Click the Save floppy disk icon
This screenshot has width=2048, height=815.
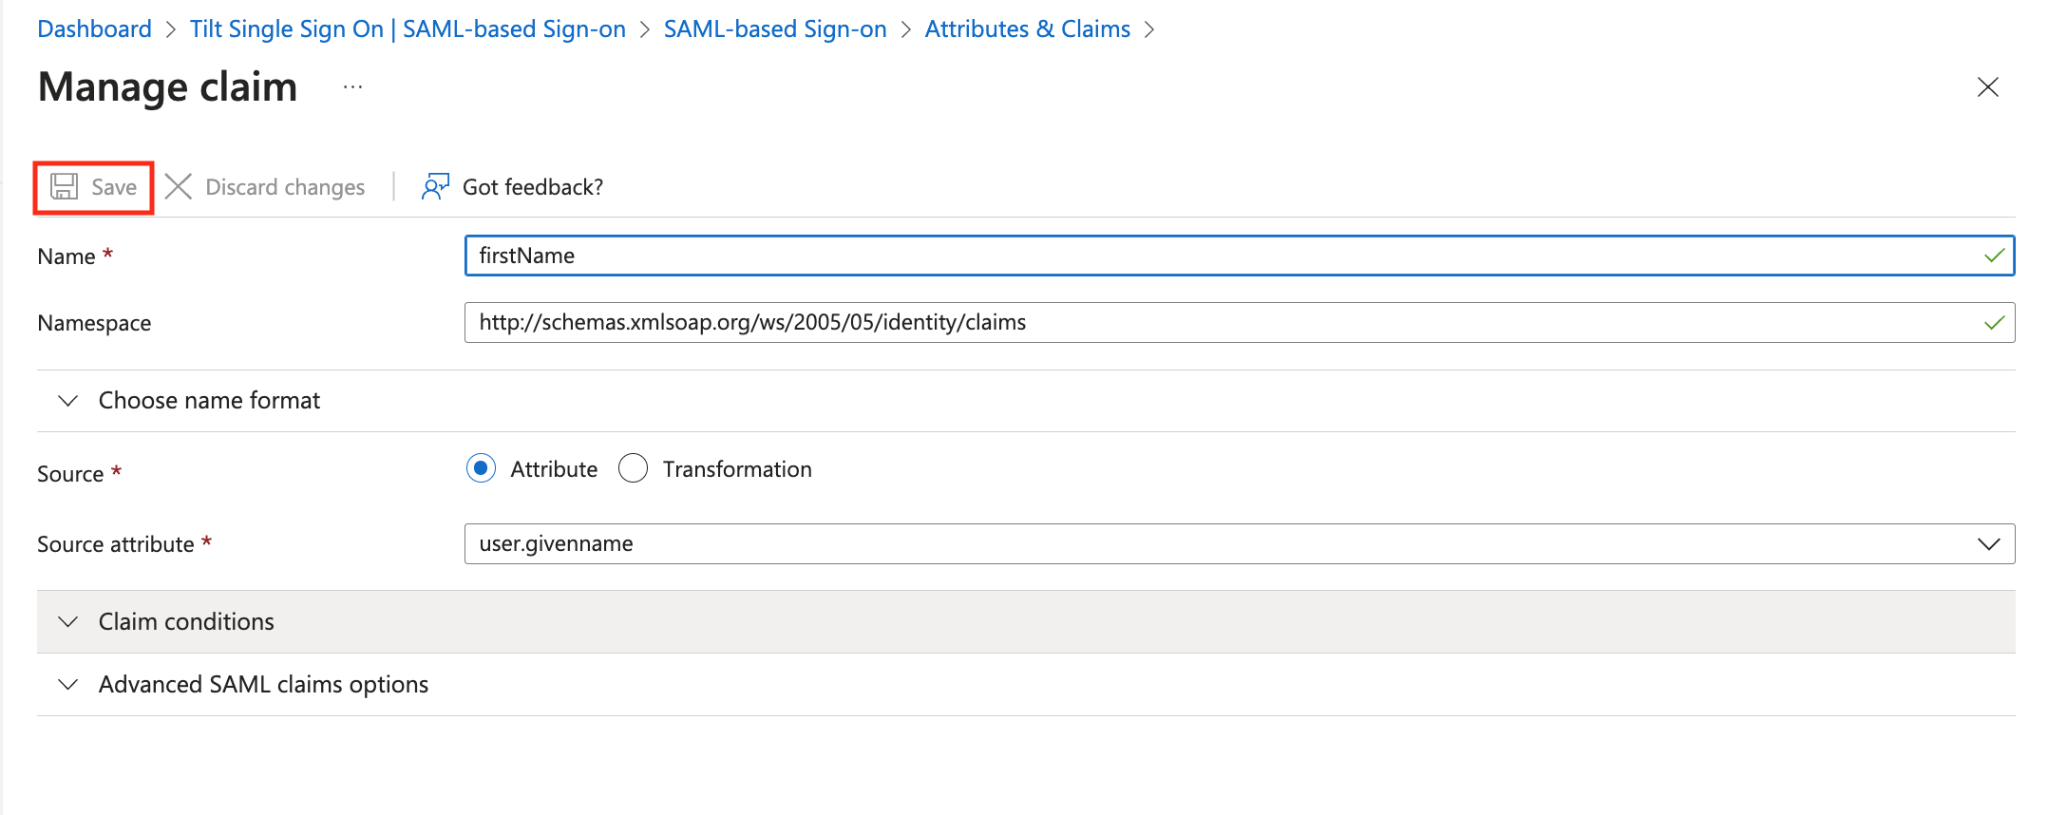click(x=64, y=187)
